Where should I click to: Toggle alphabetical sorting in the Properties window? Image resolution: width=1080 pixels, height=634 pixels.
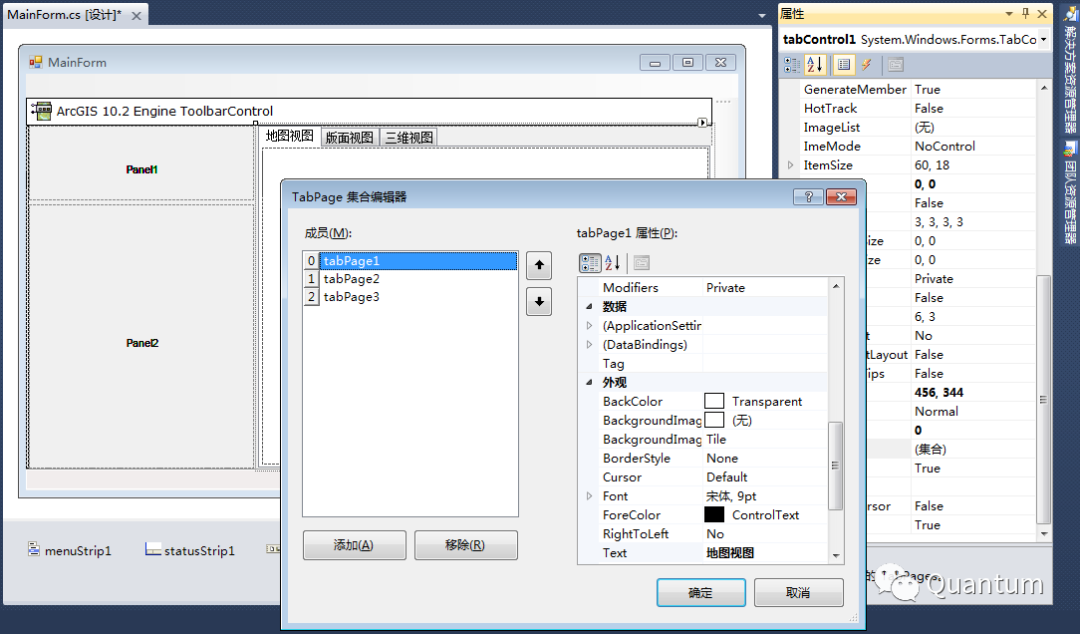click(x=812, y=66)
